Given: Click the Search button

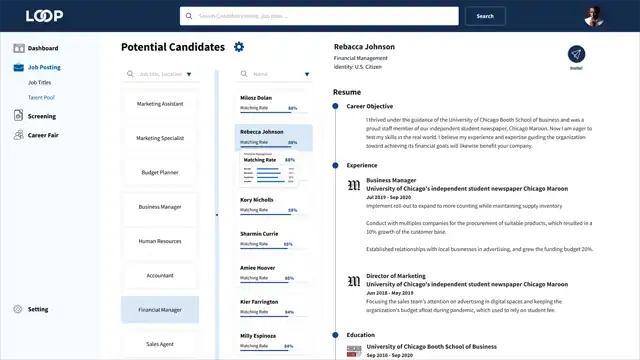Looking at the screenshot, I should coord(485,16).
